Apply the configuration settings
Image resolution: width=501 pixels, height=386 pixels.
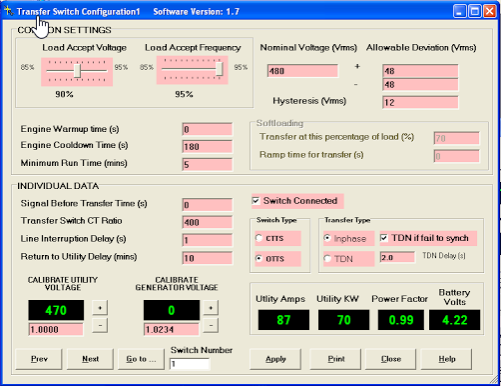pos(275,359)
